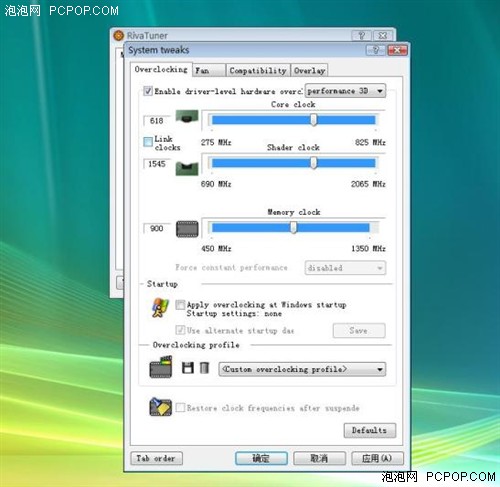The height and width of the screenshot is (487, 500).
Task: Click the core clock value field 618
Action: click(x=156, y=121)
